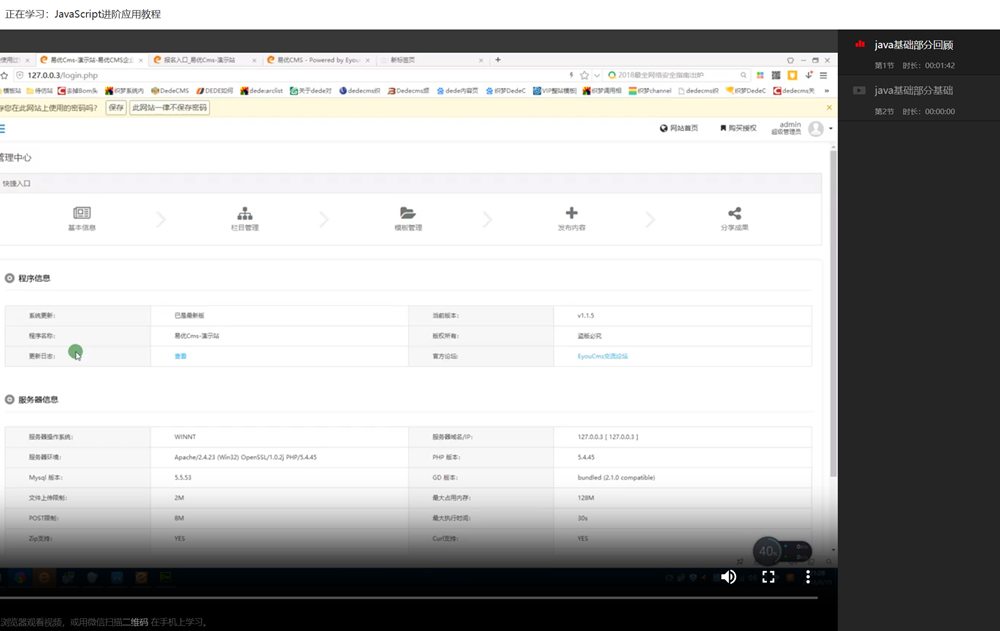Select the 栏目管理 folder icon

[244, 215]
